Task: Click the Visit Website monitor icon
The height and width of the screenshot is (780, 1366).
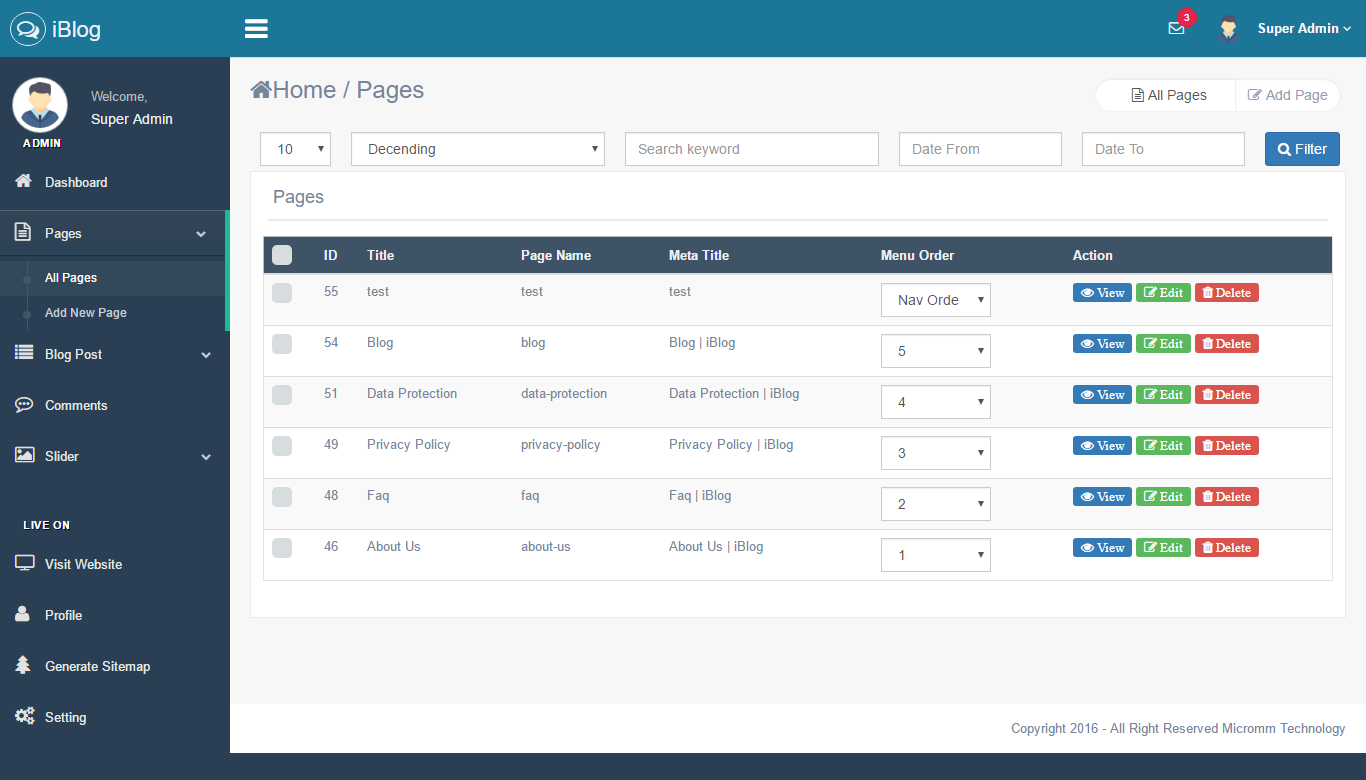Action: pos(24,563)
